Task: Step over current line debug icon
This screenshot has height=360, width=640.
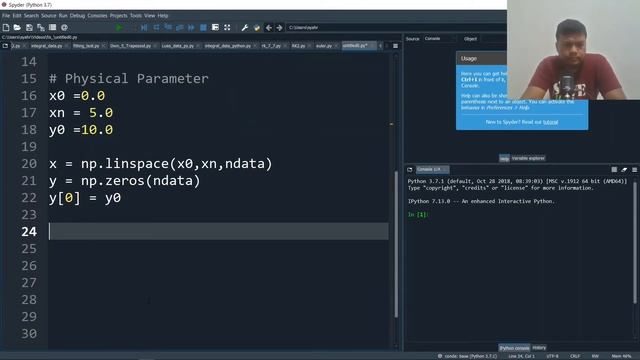Action: point(156,28)
